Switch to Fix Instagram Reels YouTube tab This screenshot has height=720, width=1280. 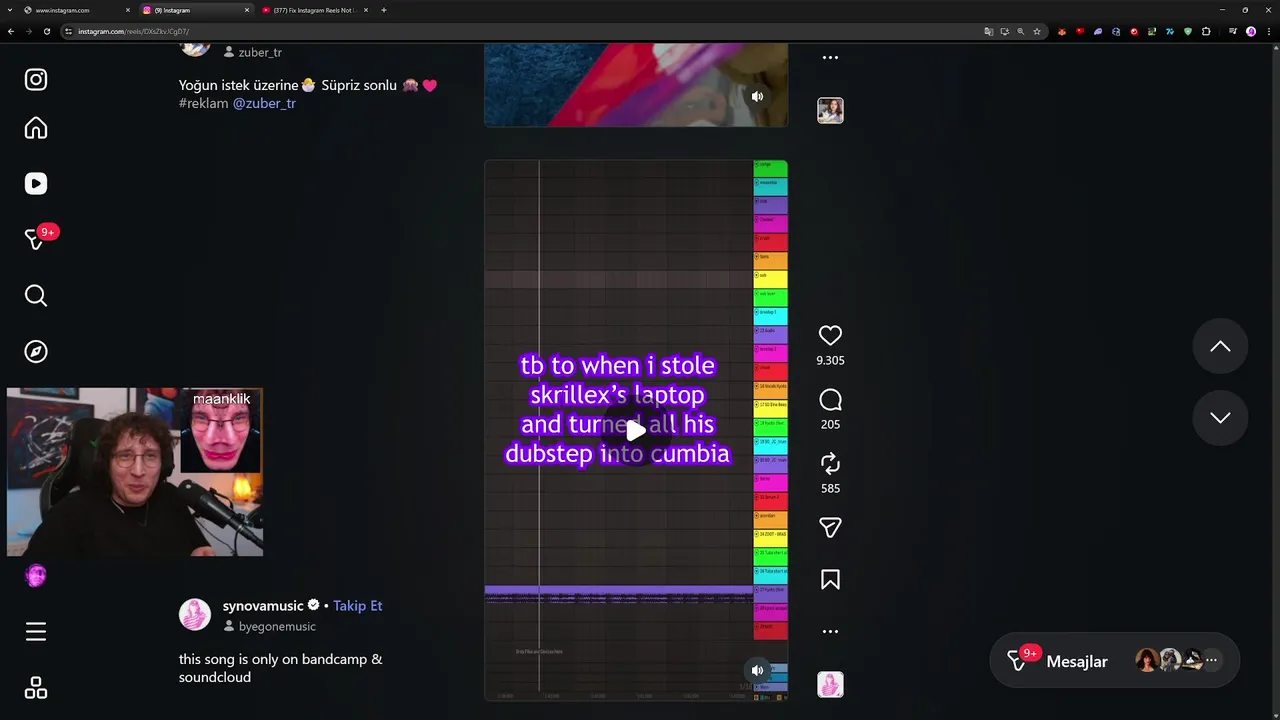click(x=314, y=10)
